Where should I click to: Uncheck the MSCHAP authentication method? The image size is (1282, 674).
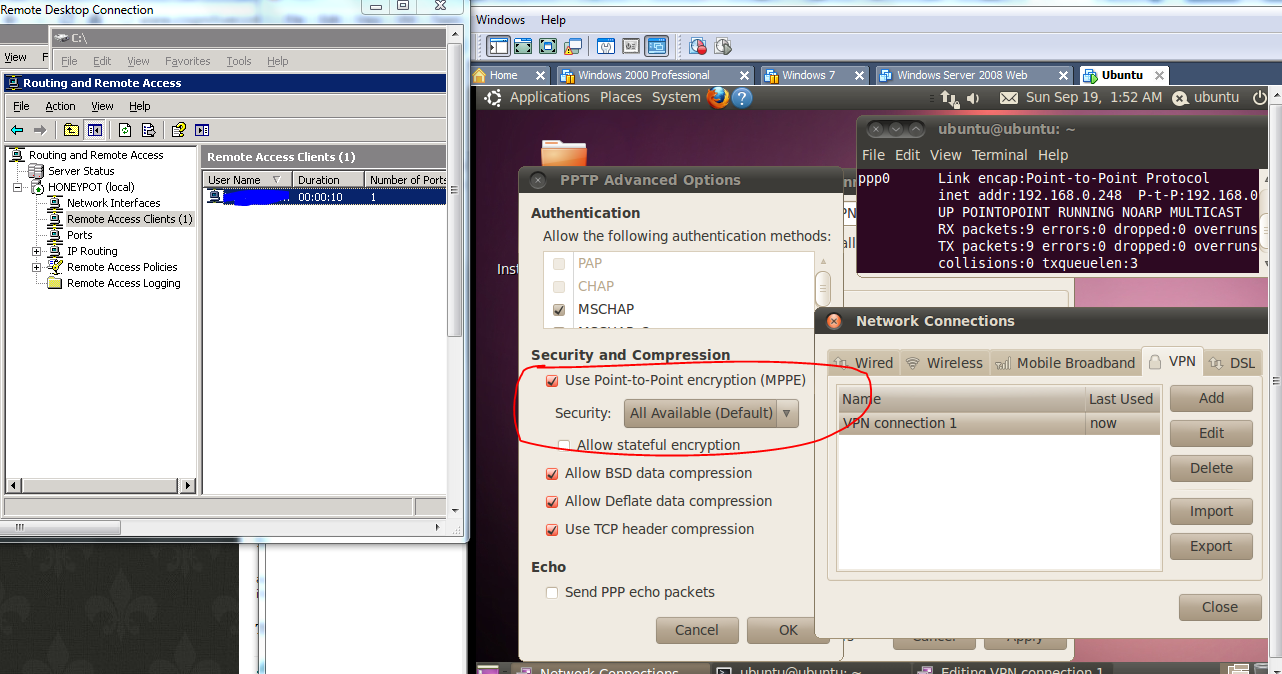pyautogui.click(x=559, y=309)
